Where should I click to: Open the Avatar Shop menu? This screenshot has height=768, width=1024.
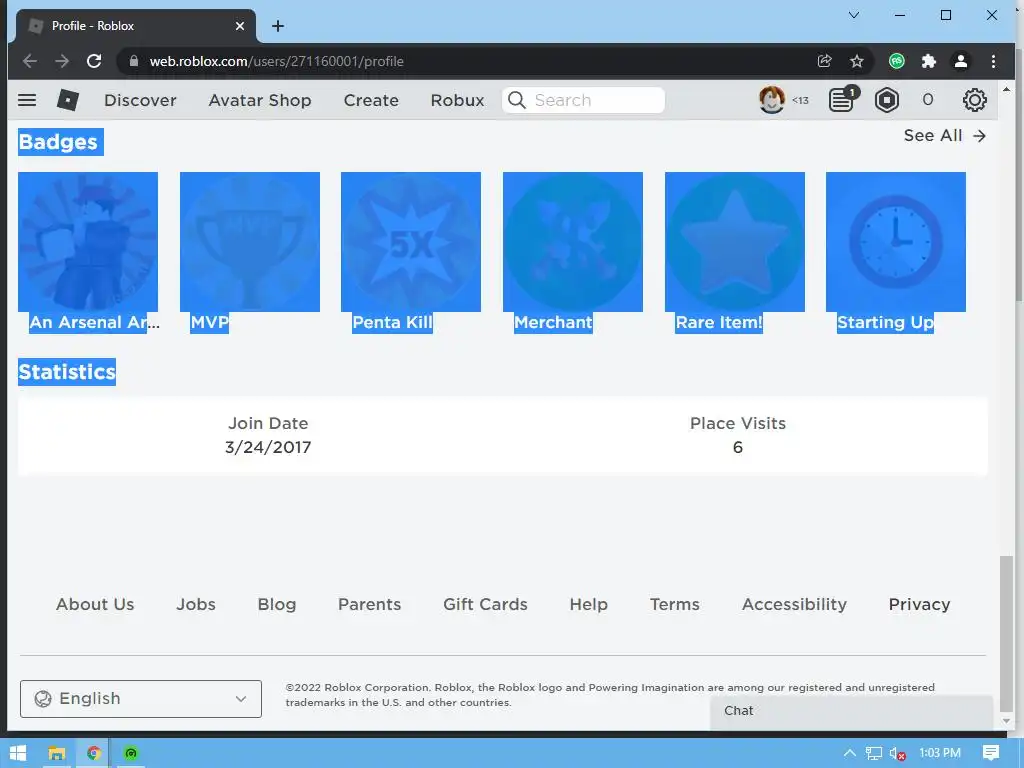pyautogui.click(x=260, y=100)
